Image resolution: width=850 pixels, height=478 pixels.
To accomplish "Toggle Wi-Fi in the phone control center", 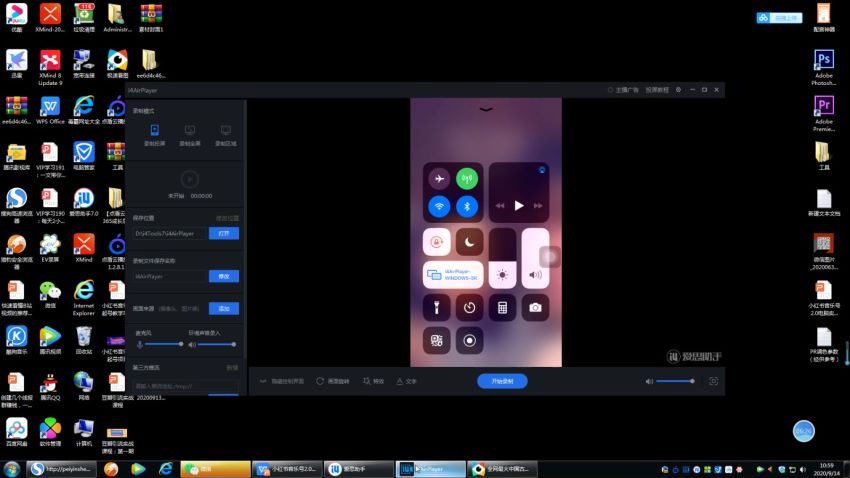I will (439, 206).
